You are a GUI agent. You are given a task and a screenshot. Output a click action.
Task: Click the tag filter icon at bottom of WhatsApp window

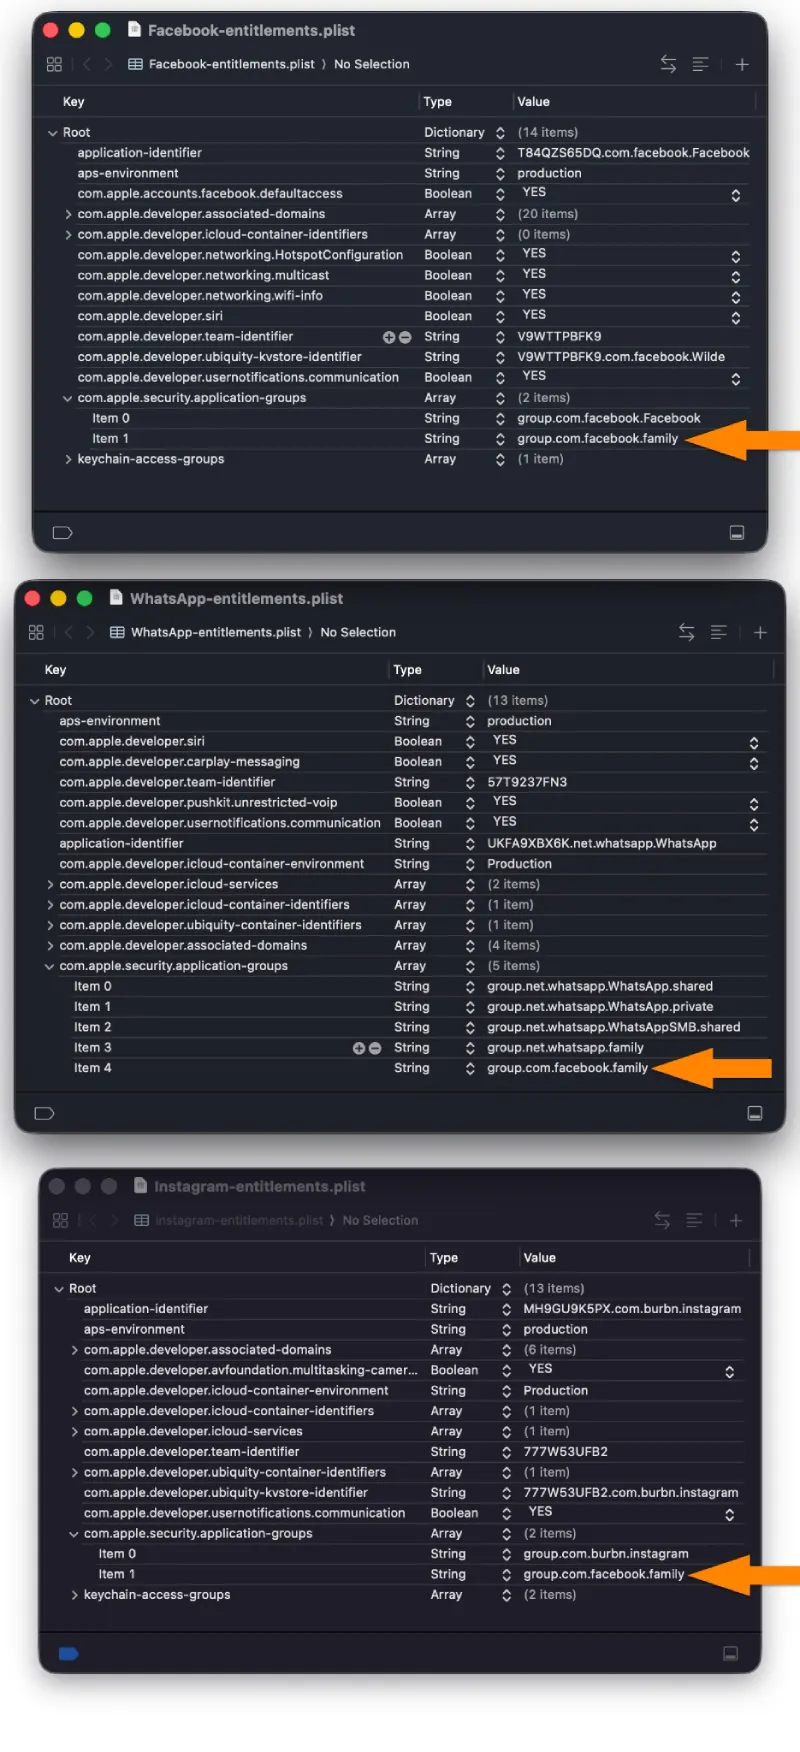click(x=44, y=1113)
